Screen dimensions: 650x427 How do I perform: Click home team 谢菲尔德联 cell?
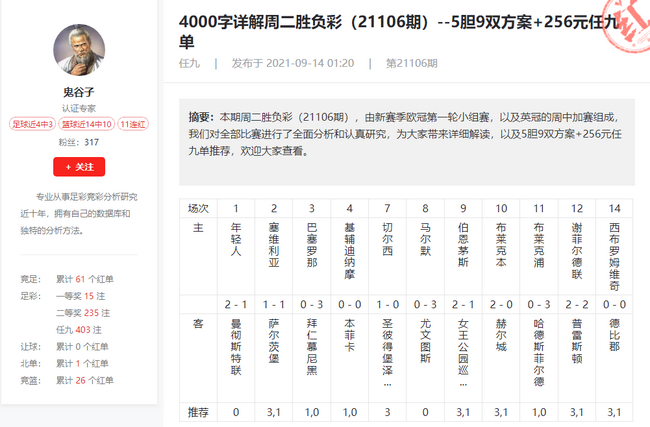click(577, 257)
